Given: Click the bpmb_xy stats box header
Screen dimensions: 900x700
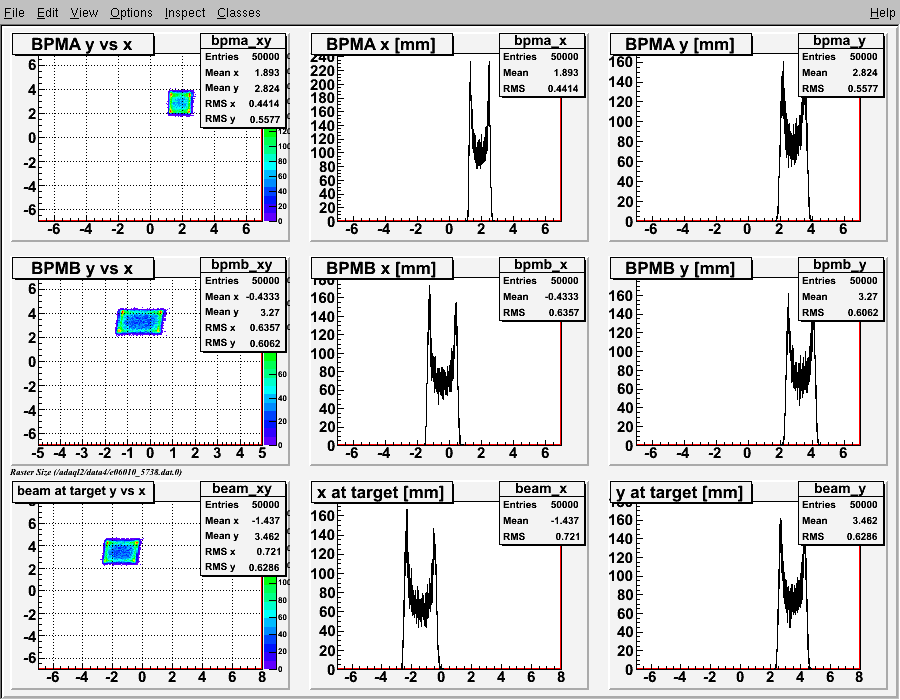Looking at the screenshot, I should coord(242,265).
